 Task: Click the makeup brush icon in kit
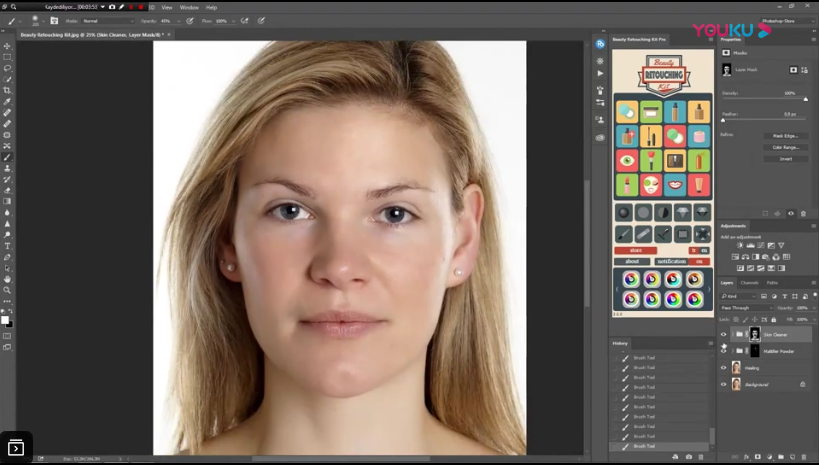click(651, 160)
